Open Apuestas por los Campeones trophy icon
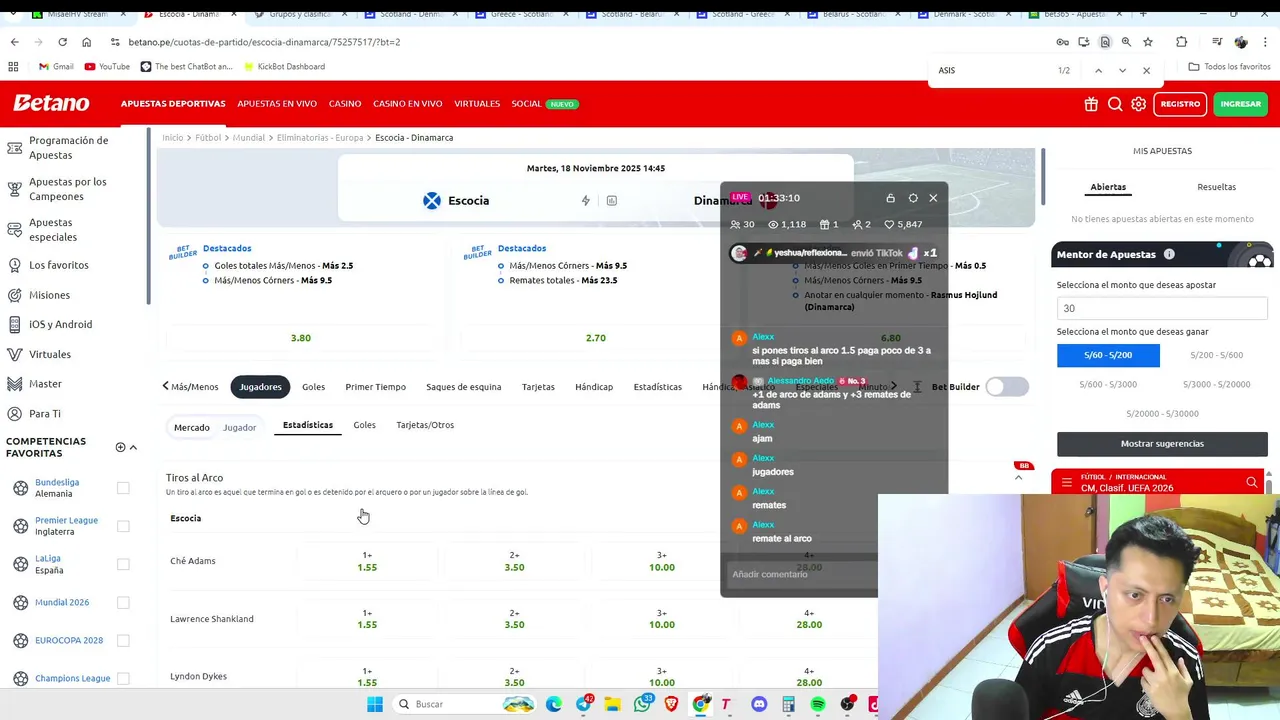Viewport: 1280px width, 720px height. pyautogui.click(x=15, y=189)
